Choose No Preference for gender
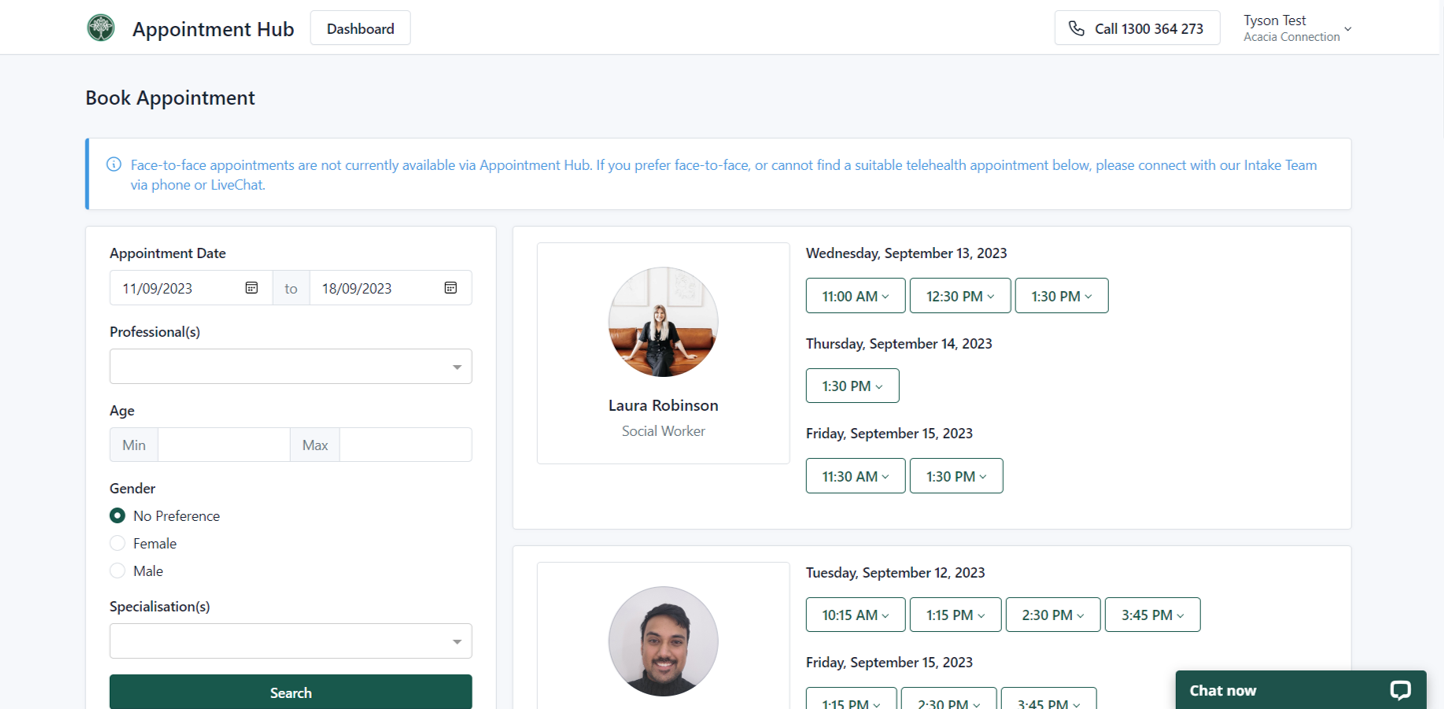The width and height of the screenshot is (1444, 709). coord(117,515)
